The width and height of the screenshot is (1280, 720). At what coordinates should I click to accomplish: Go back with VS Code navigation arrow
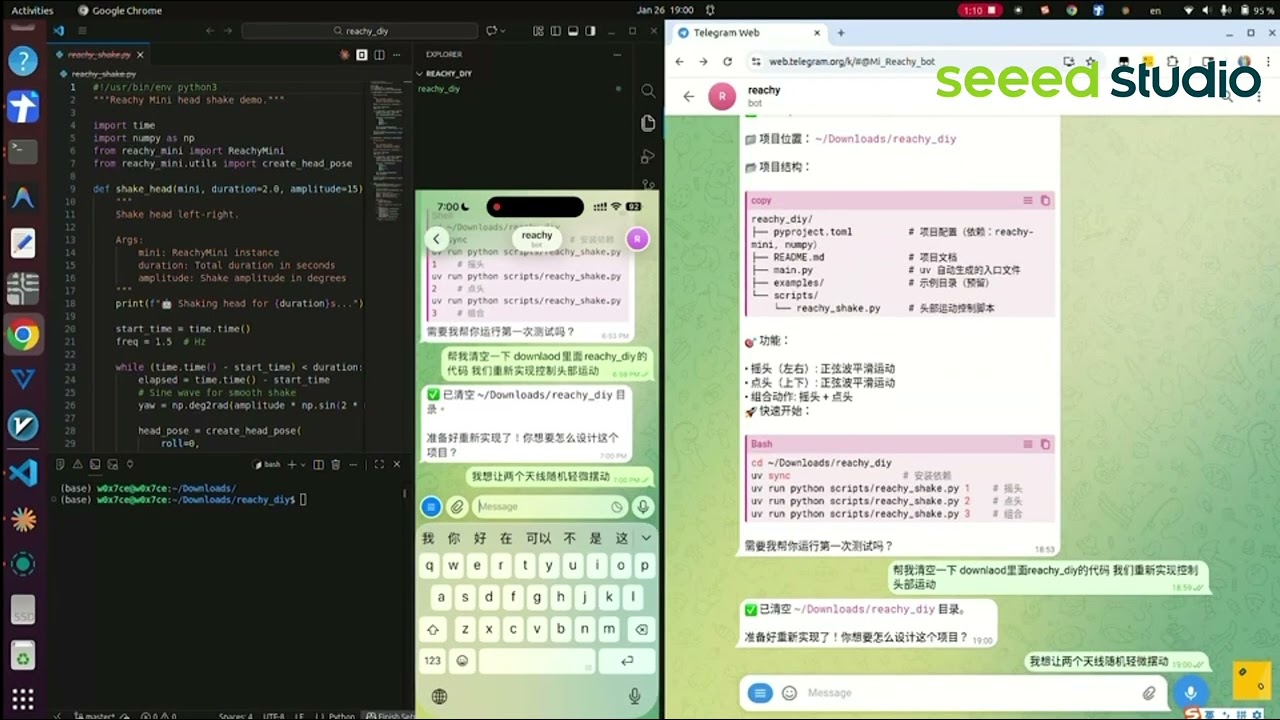click(210, 31)
